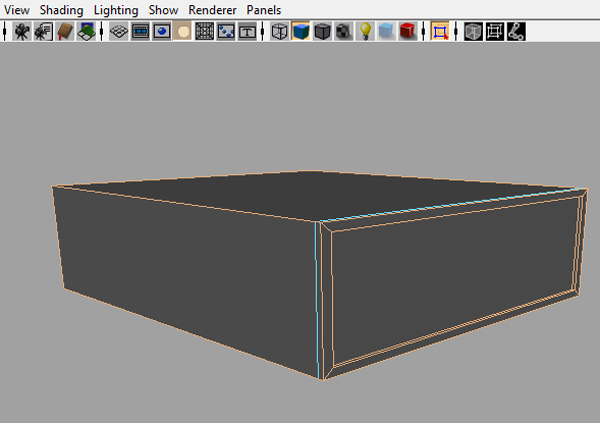Toggle the Safe Title icon
This screenshot has width=600, height=423.
click(x=247, y=31)
